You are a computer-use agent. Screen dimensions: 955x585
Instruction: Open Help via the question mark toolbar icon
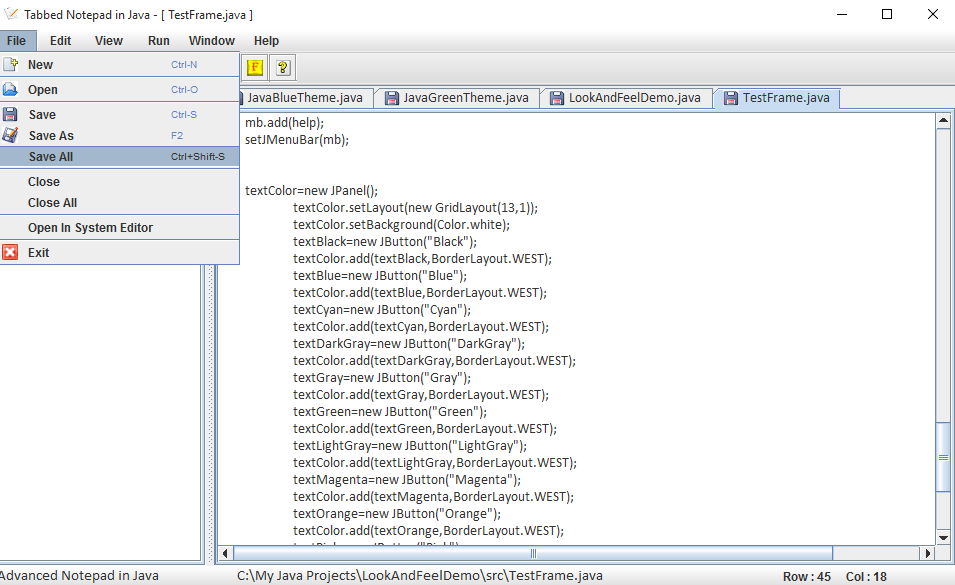click(282, 67)
